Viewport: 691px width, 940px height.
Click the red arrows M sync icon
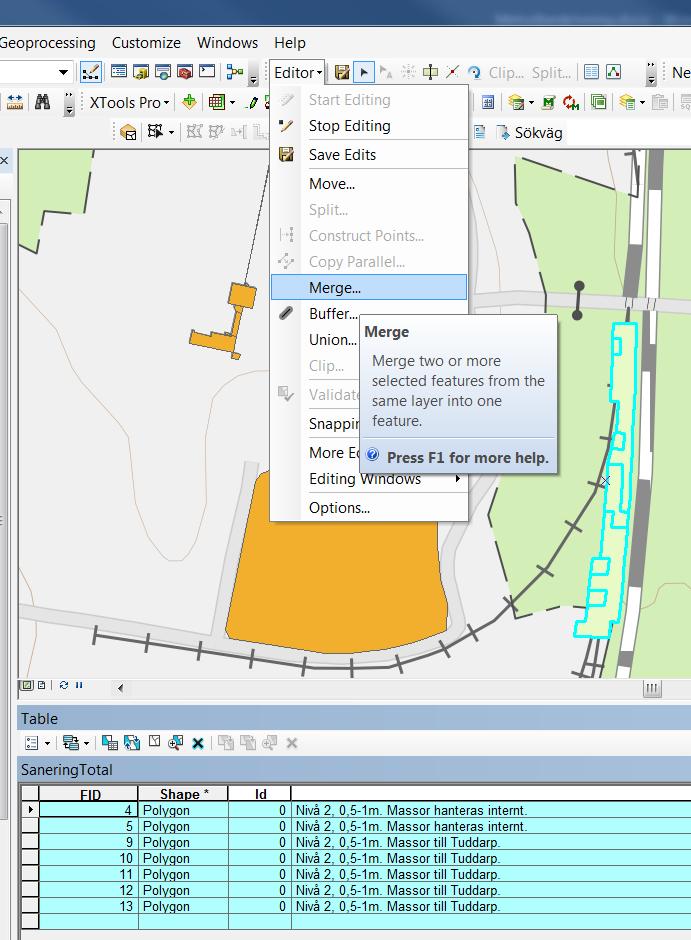[x=571, y=103]
